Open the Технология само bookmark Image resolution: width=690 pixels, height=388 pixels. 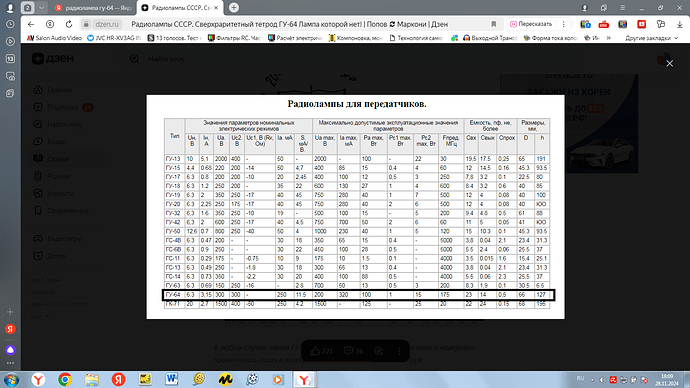pyautogui.click(x=416, y=38)
